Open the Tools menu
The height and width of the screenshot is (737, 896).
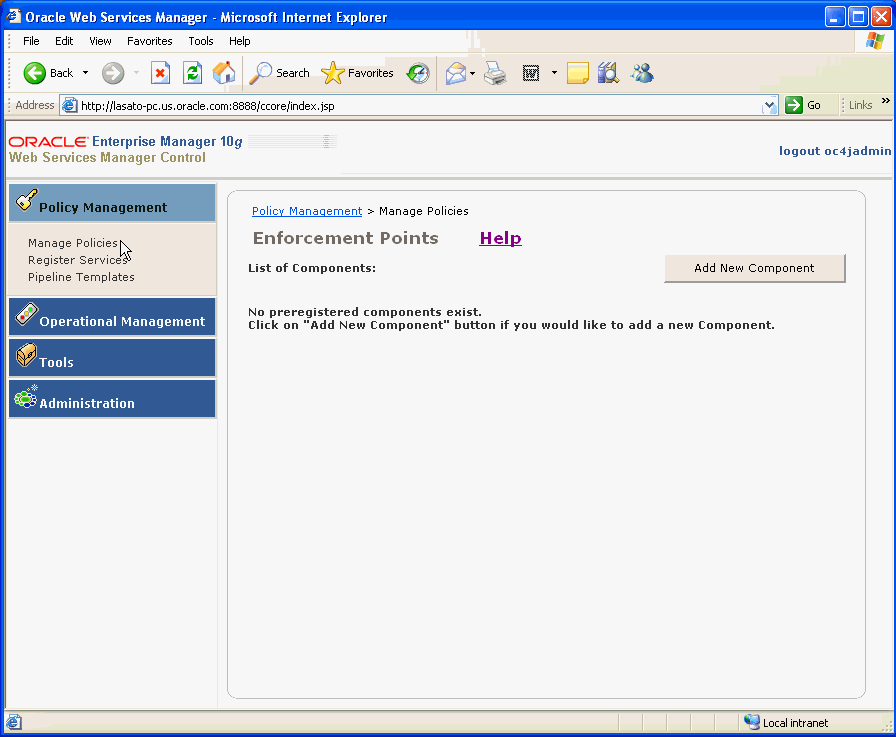click(201, 41)
